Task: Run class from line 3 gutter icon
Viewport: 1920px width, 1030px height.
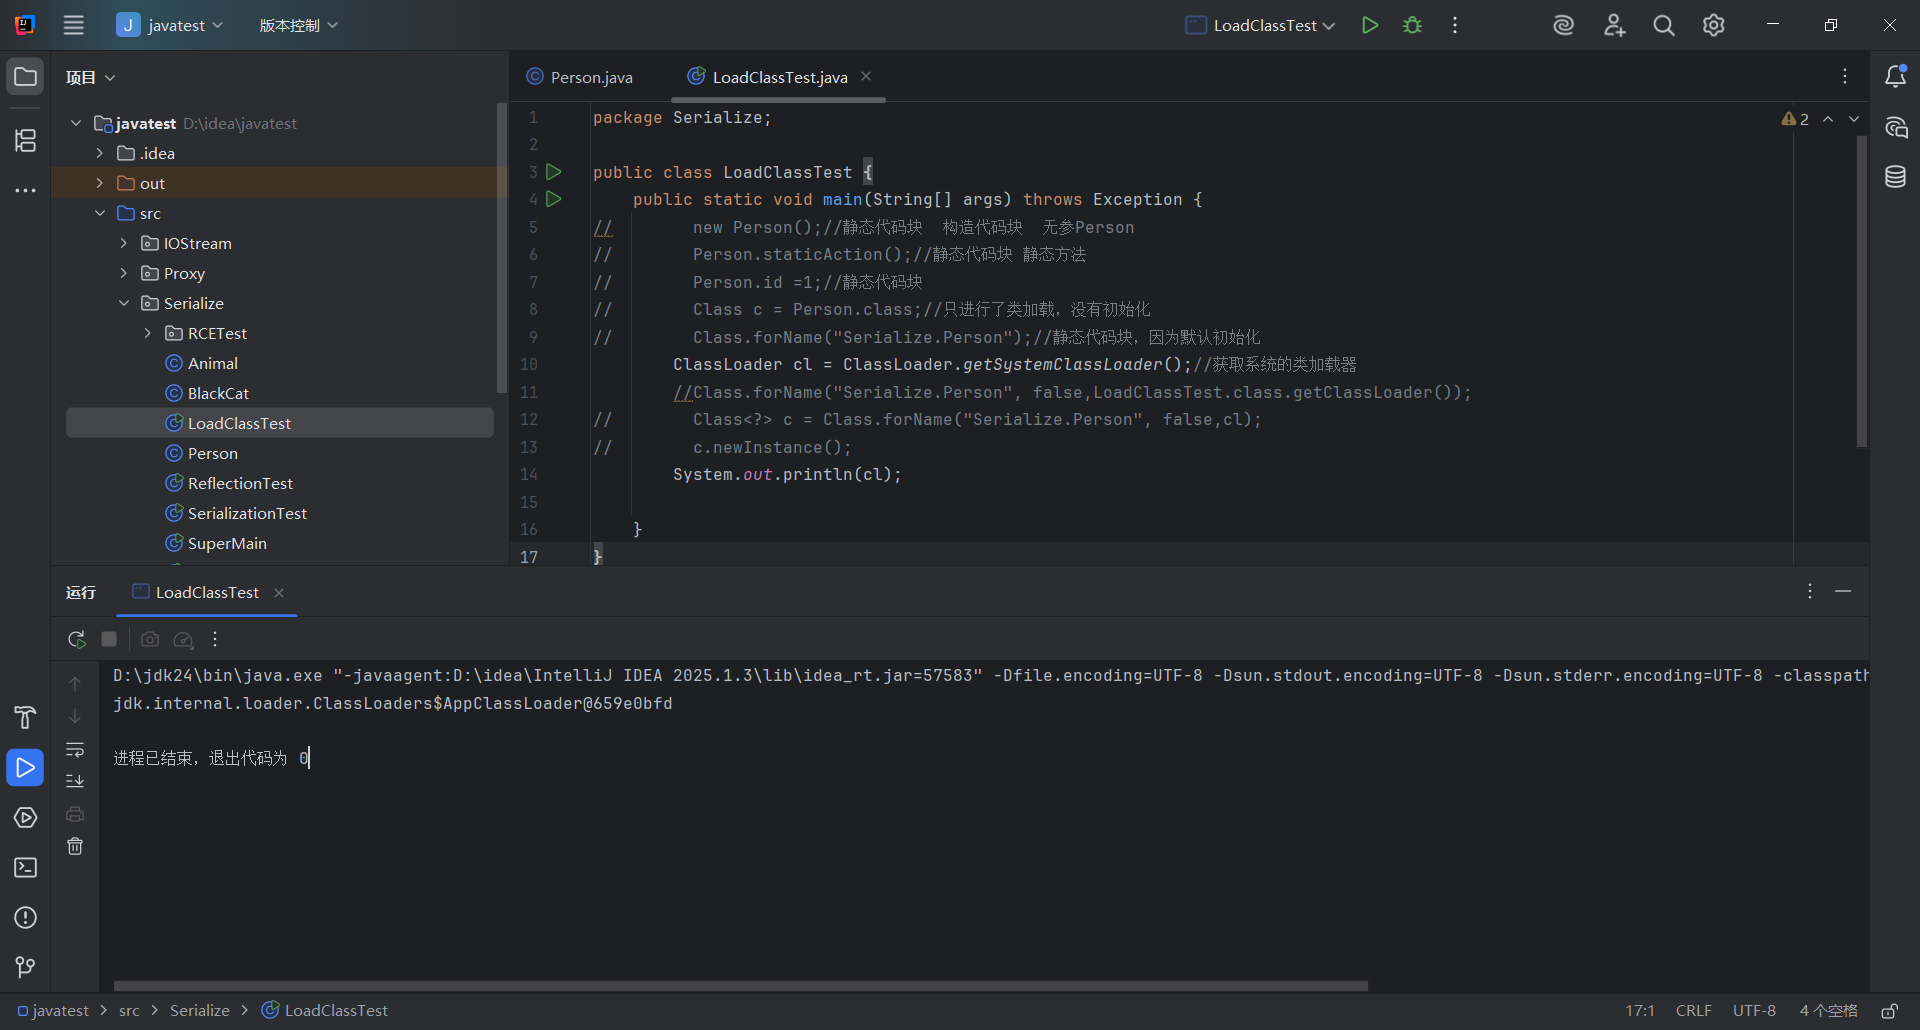Action: click(x=554, y=172)
